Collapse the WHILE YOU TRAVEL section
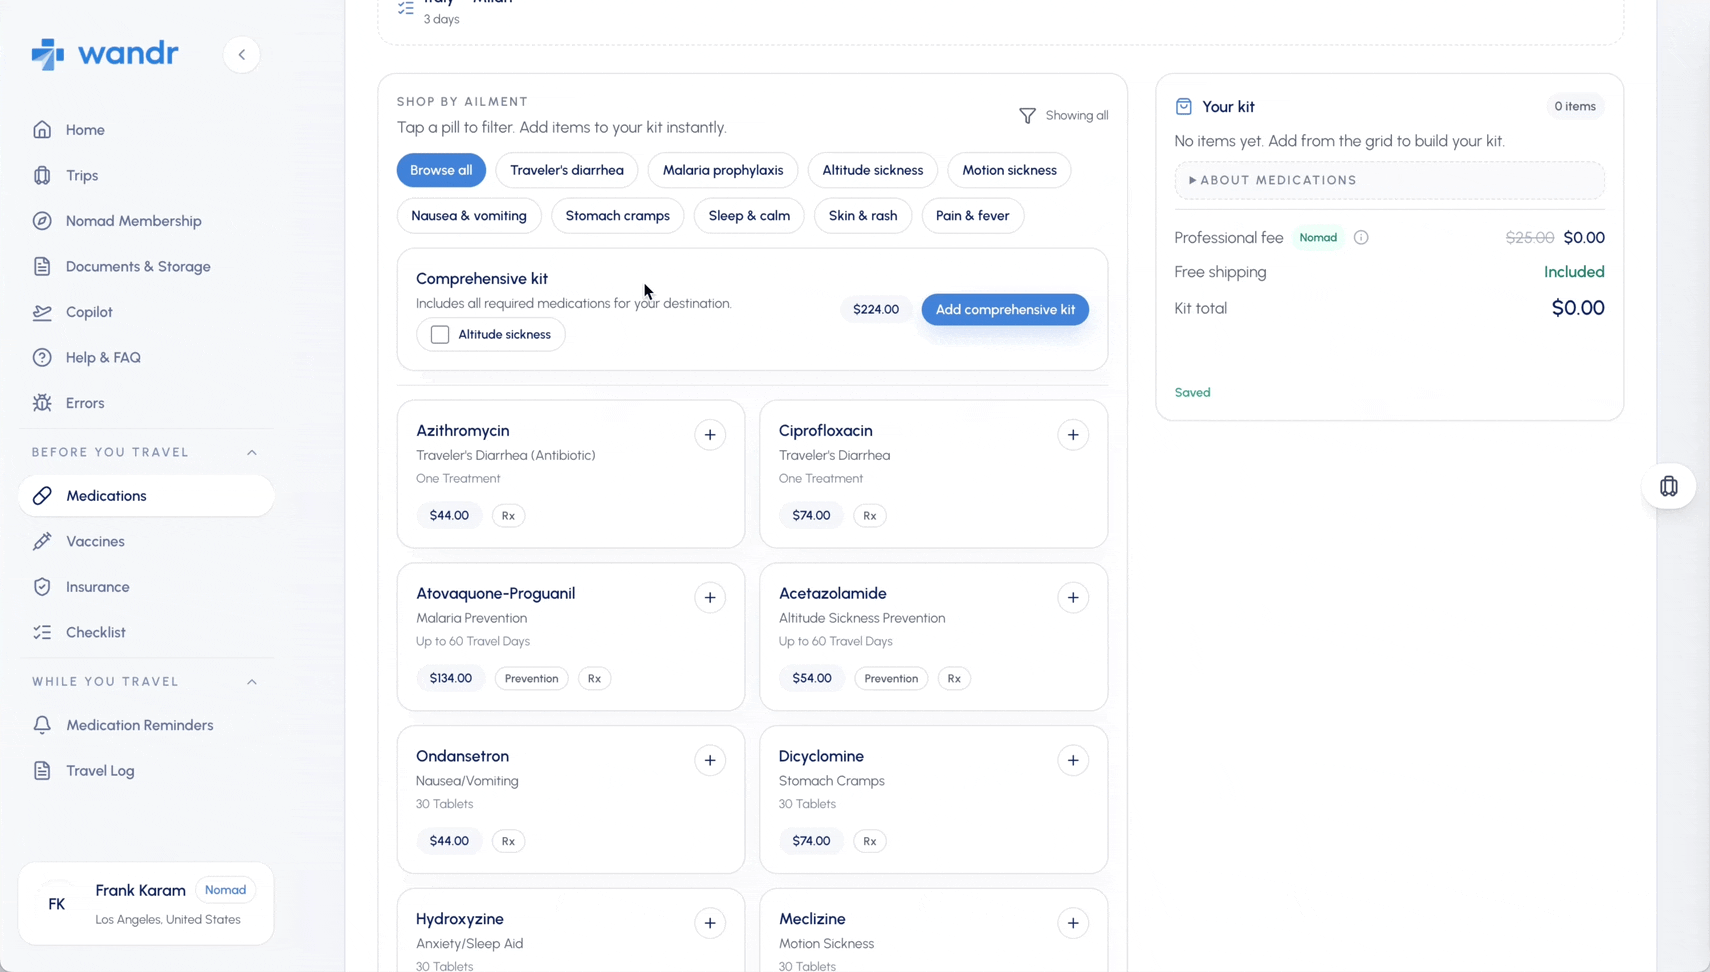Viewport: 1710px width, 972px height. coord(251,681)
